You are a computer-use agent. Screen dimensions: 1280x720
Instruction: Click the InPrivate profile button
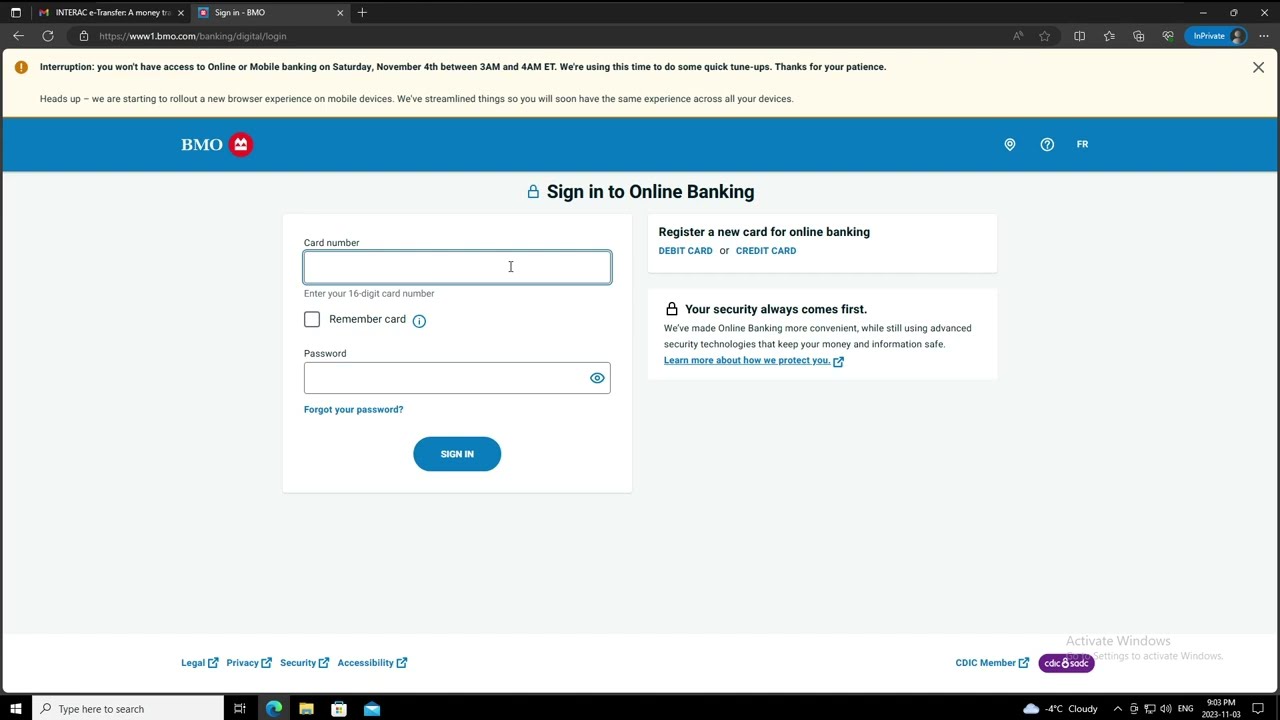pyautogui.click(x=1216, y=36)
